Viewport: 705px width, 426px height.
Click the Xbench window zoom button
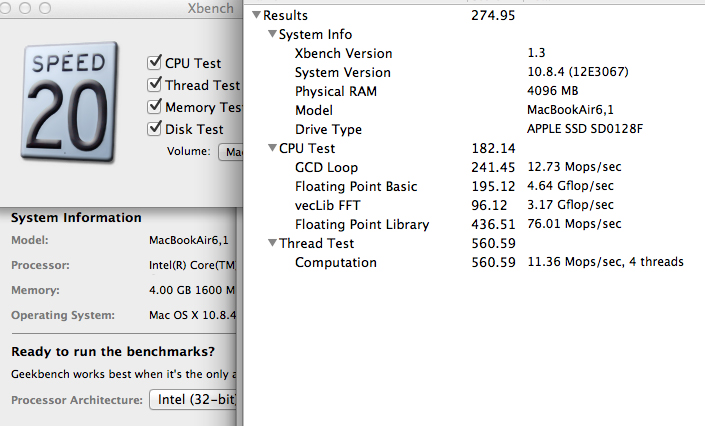point(45,8)
